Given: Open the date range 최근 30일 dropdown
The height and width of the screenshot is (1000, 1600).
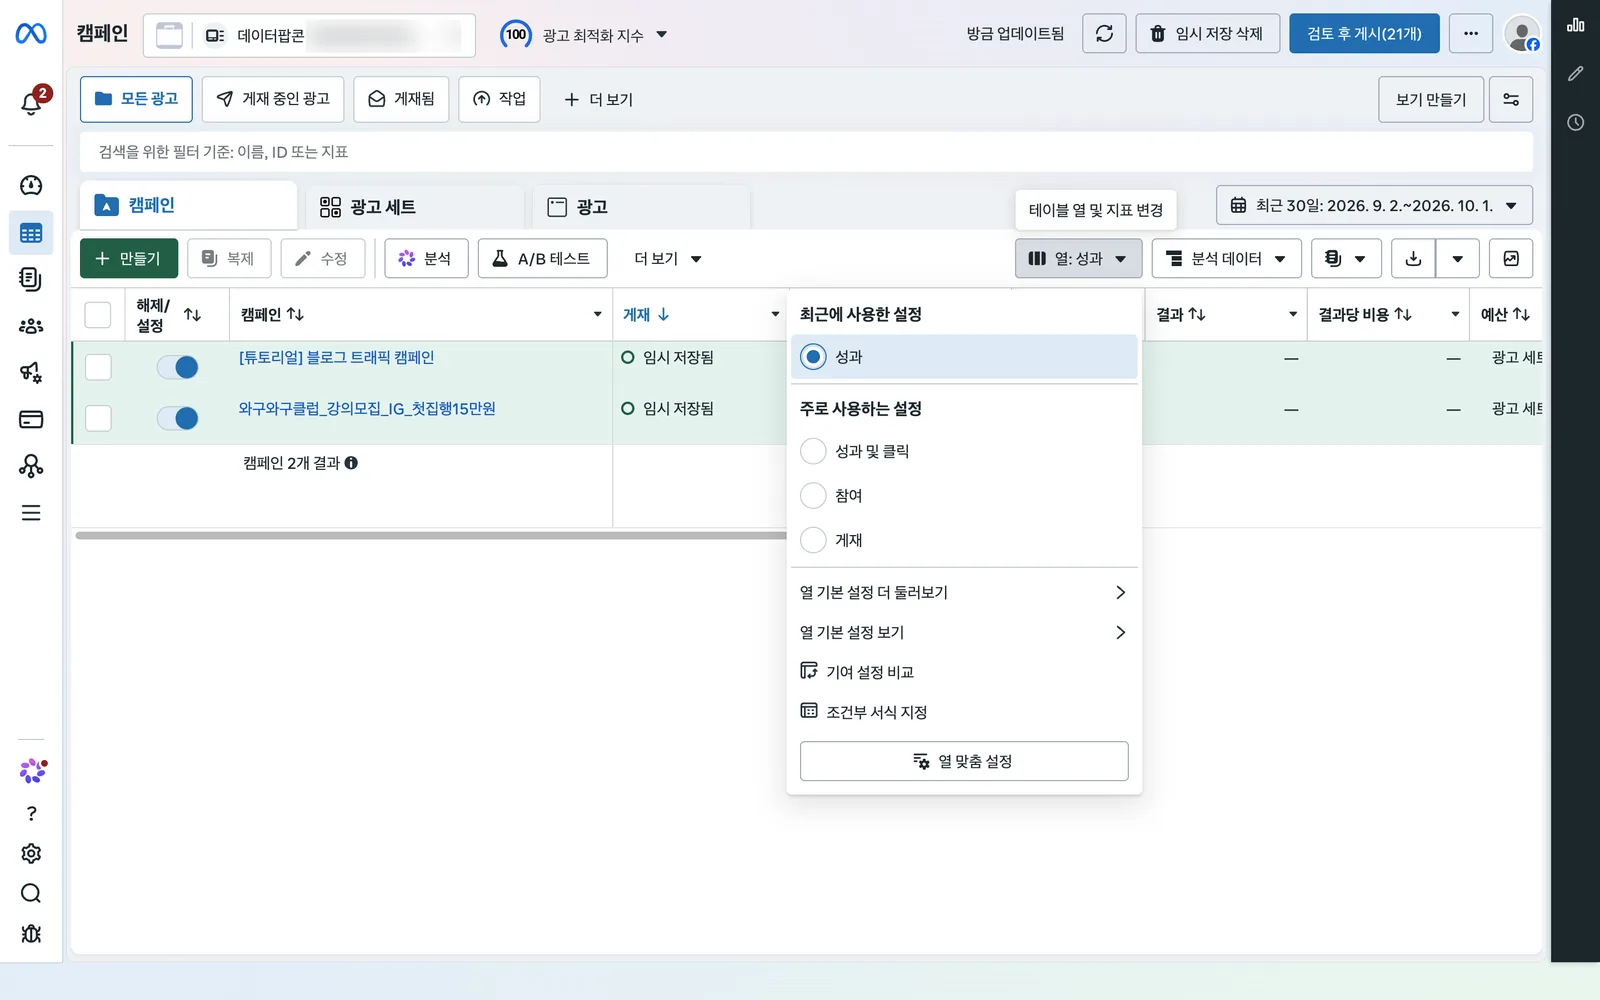Looking at the screenshot, I should coord(1374,206).
